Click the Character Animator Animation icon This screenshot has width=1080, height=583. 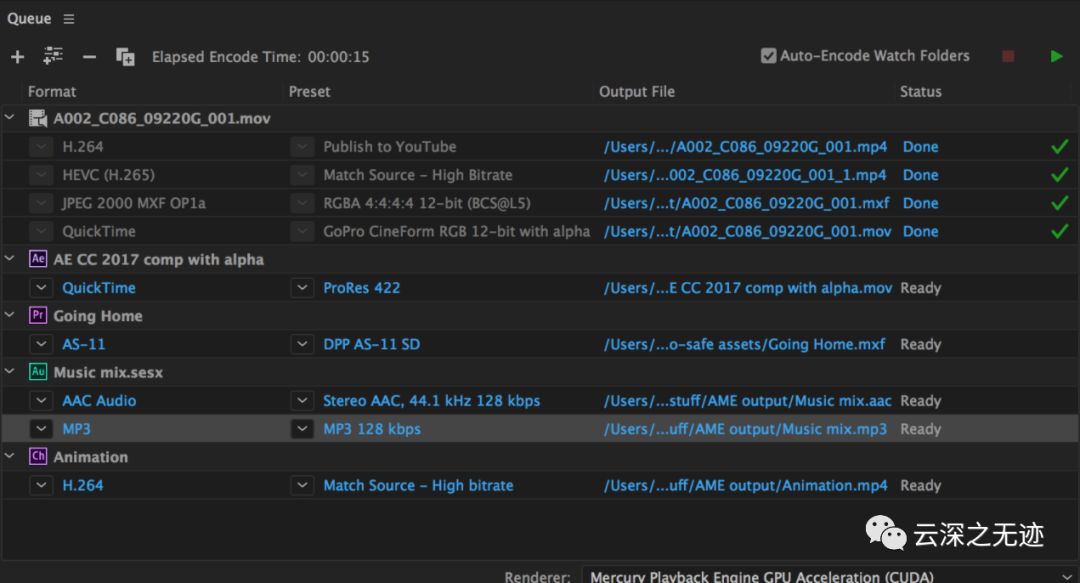coord(38,456)
